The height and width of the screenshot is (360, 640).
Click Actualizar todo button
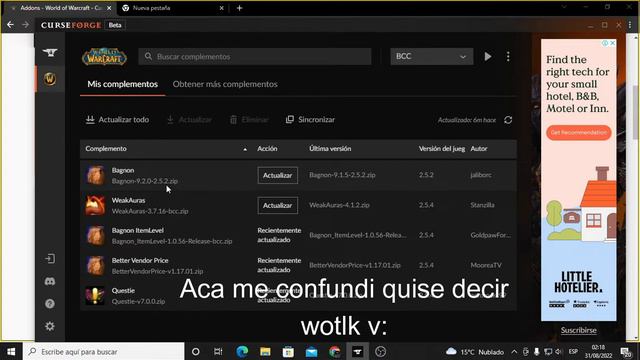pyautogui.click(x=118, y=120)
